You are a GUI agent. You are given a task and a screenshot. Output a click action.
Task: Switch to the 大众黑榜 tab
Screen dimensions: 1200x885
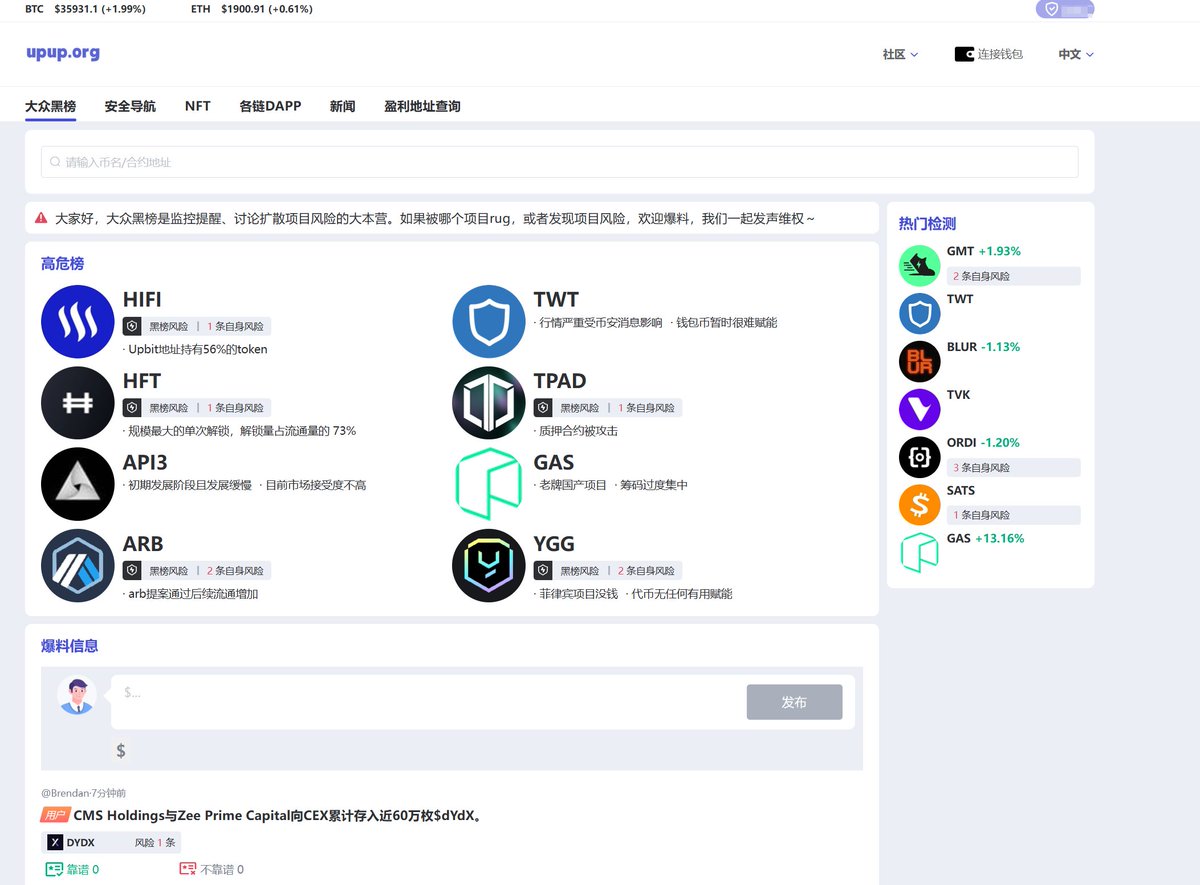coord(50,106)
